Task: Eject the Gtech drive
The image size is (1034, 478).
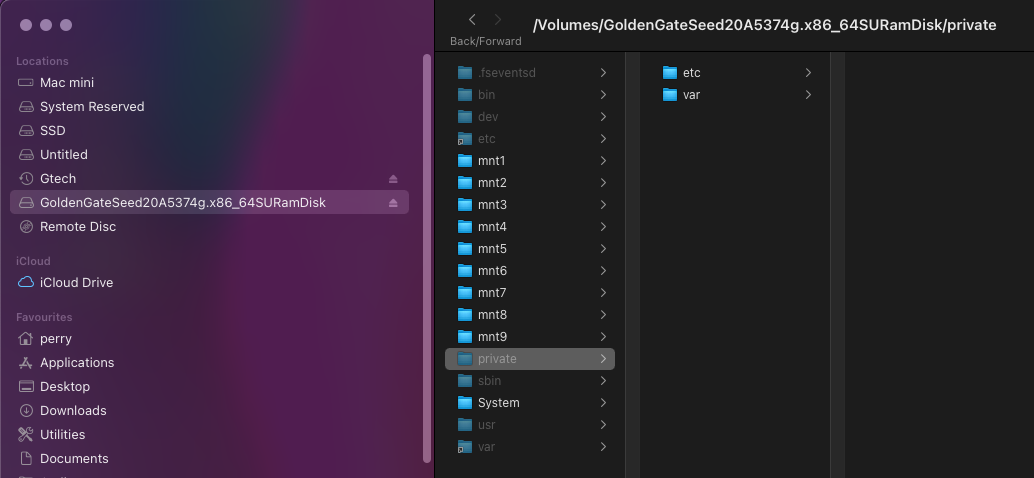Action: pos(393,179)
